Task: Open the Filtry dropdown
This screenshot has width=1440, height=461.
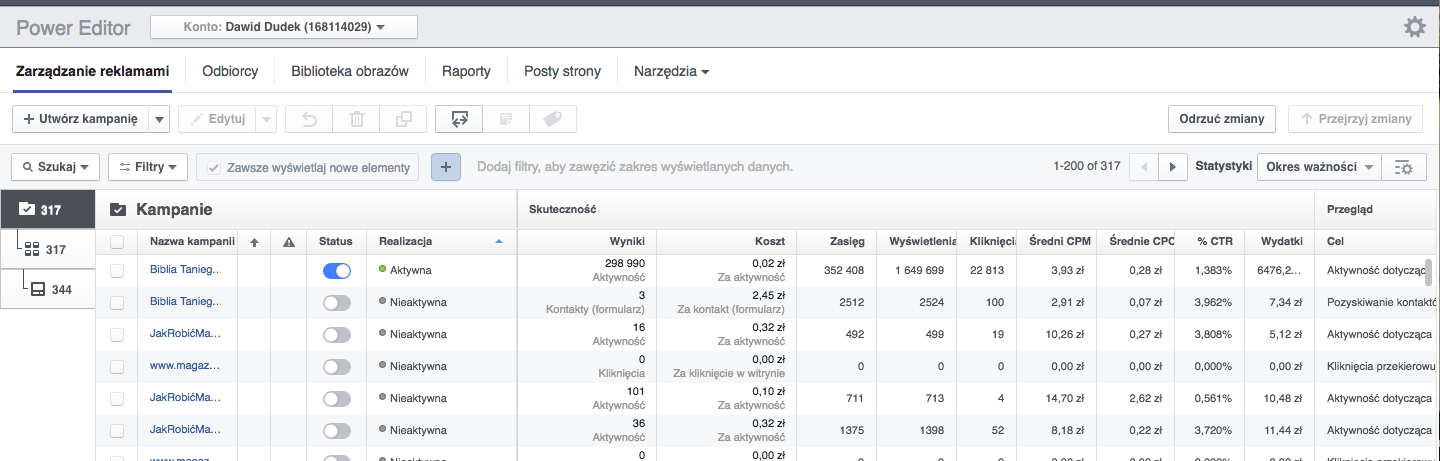Action: pos(148,167)
